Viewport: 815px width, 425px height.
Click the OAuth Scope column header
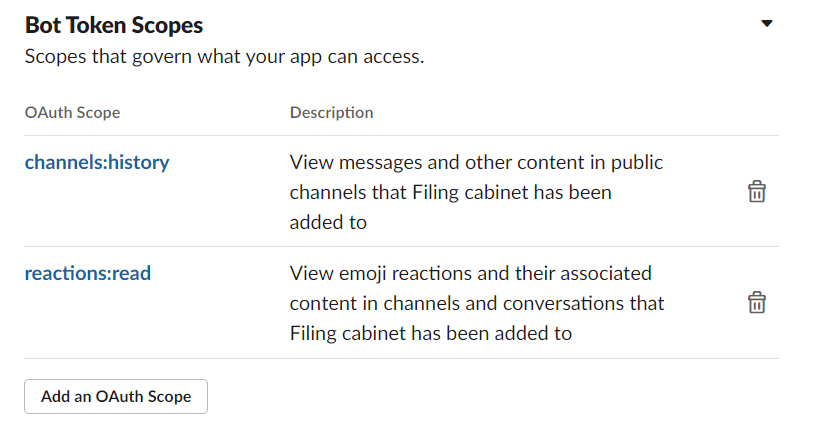[73, 112]
